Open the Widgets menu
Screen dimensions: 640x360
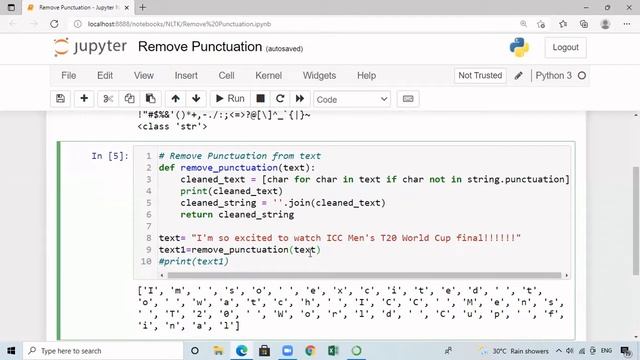(319, 76)
